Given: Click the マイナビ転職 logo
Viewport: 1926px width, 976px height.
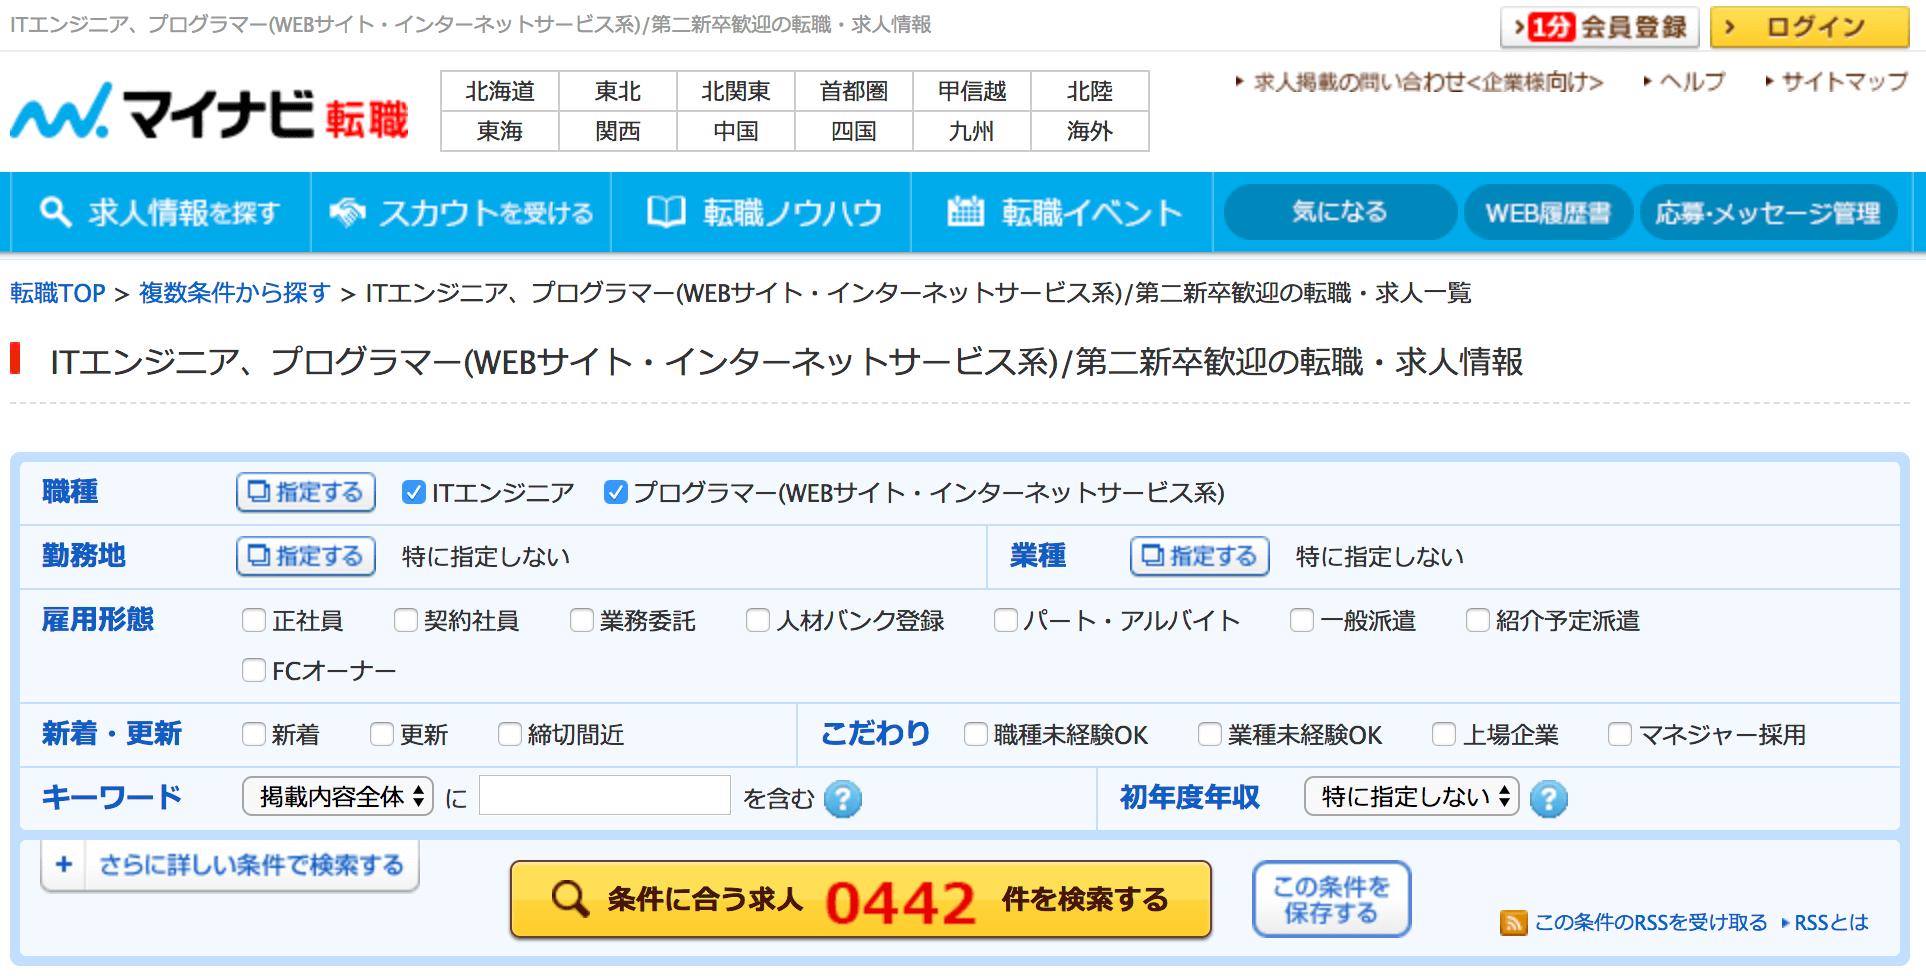Looking at the screenshot, I should (209, 112).
